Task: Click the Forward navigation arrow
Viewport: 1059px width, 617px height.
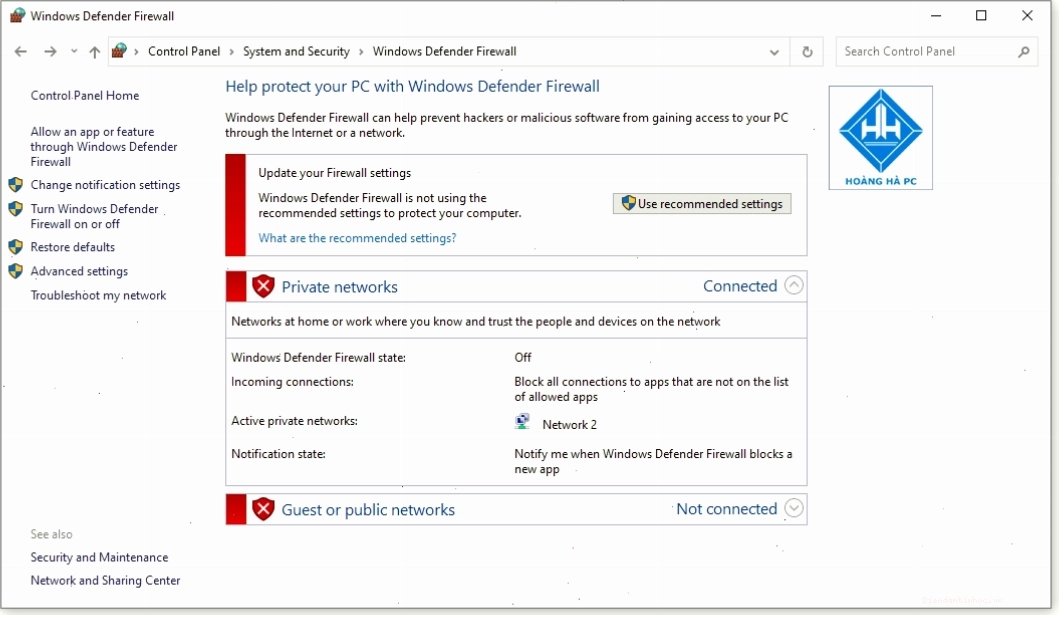Action: click(x=50, y=51)
